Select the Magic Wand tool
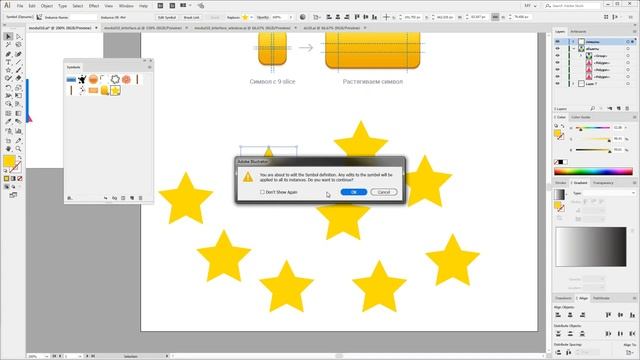Image resolution: width=640 pixels, height=360 pixels. pyautogui.click(x=8, y=45)
